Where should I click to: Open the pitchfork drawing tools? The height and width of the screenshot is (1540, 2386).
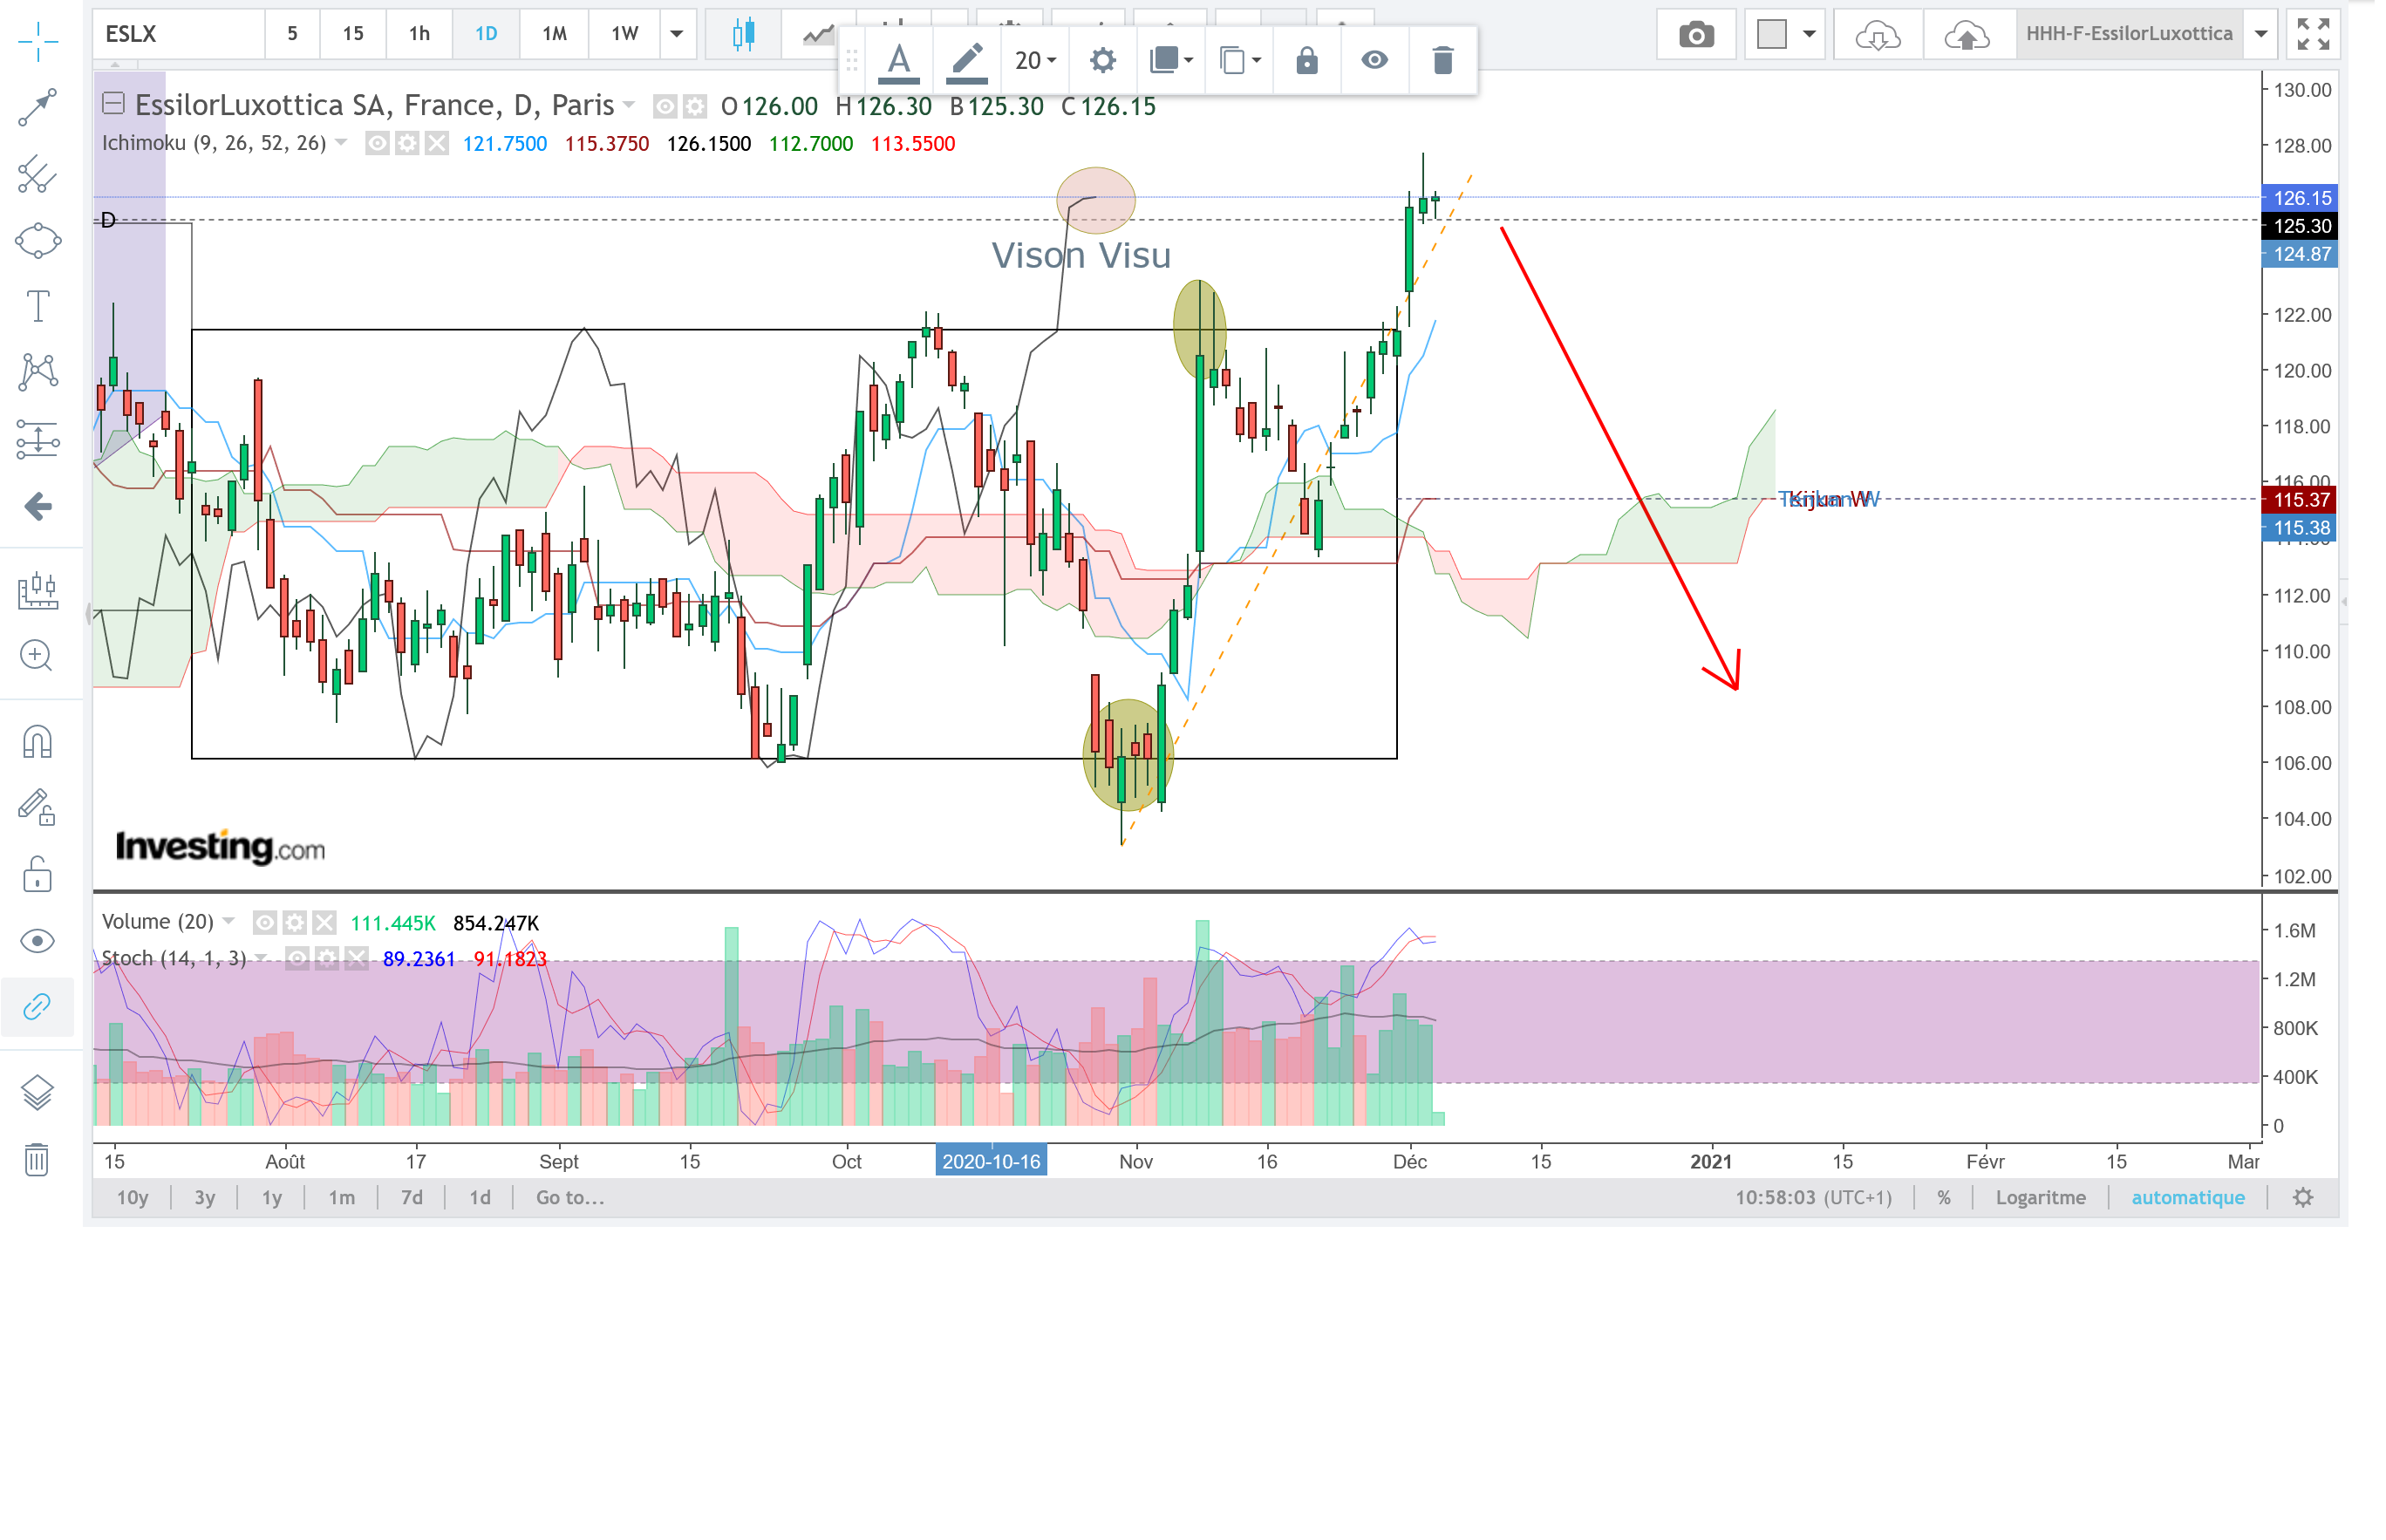point(38,174)
